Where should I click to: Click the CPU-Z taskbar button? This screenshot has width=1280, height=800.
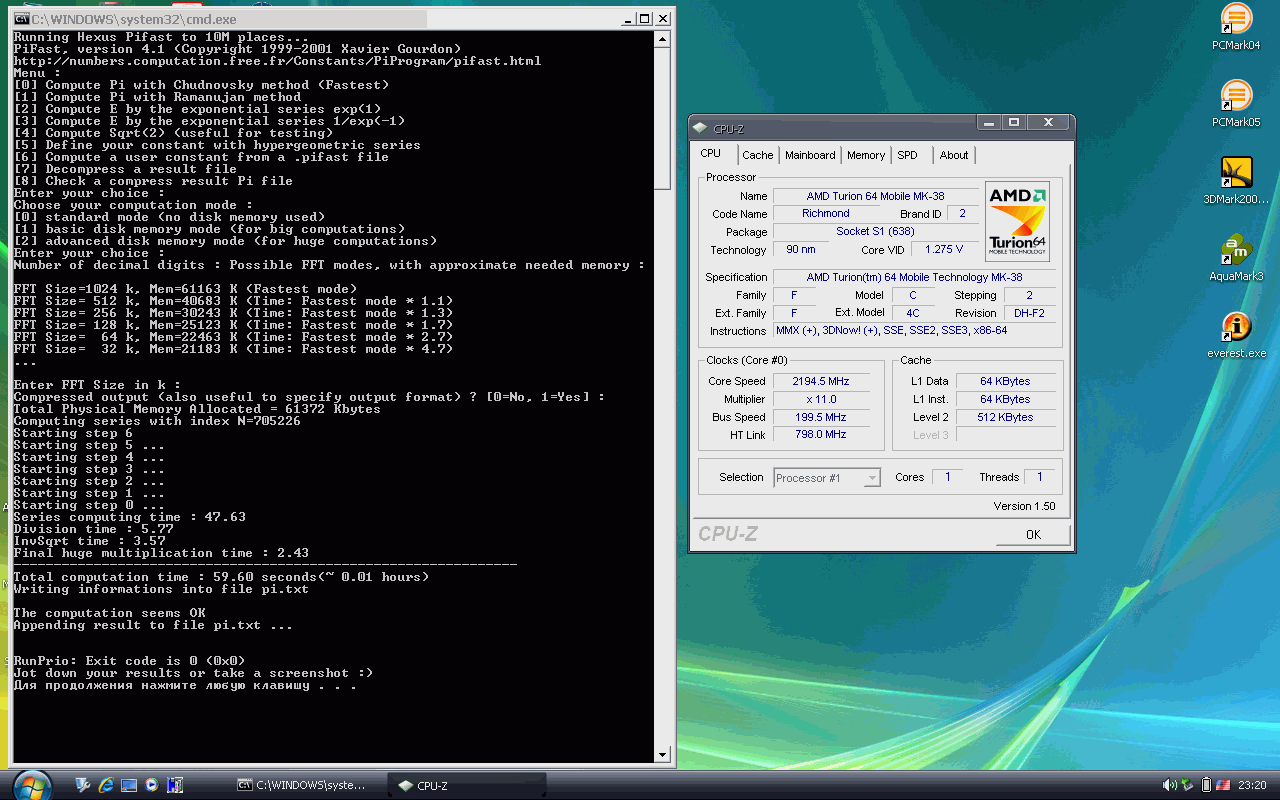[x=468, y=785]
